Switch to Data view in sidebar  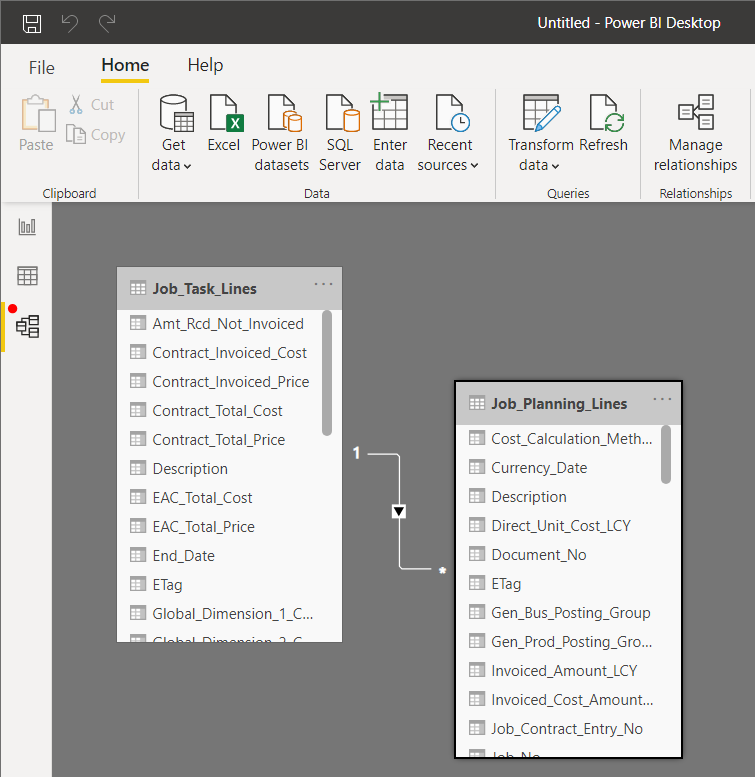point(27,276)
